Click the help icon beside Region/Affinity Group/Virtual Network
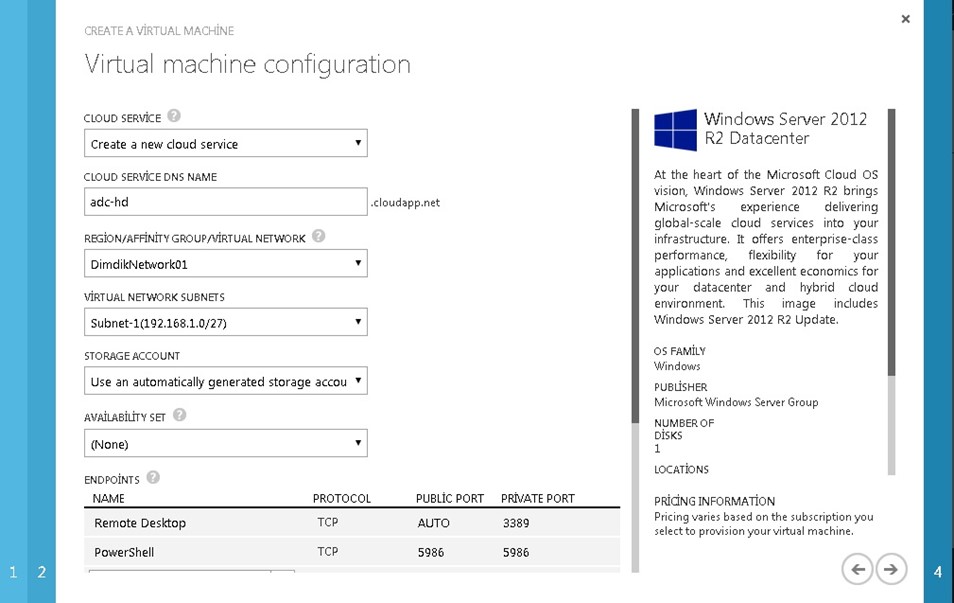 click(x=319, y=236)
